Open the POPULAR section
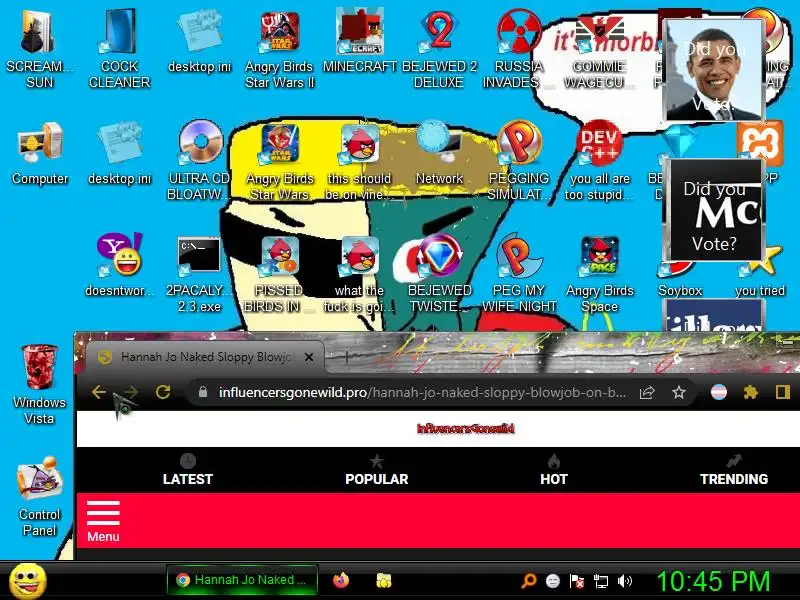The width and height of the screenshot is (800, 600). click(x=377, y=470)
